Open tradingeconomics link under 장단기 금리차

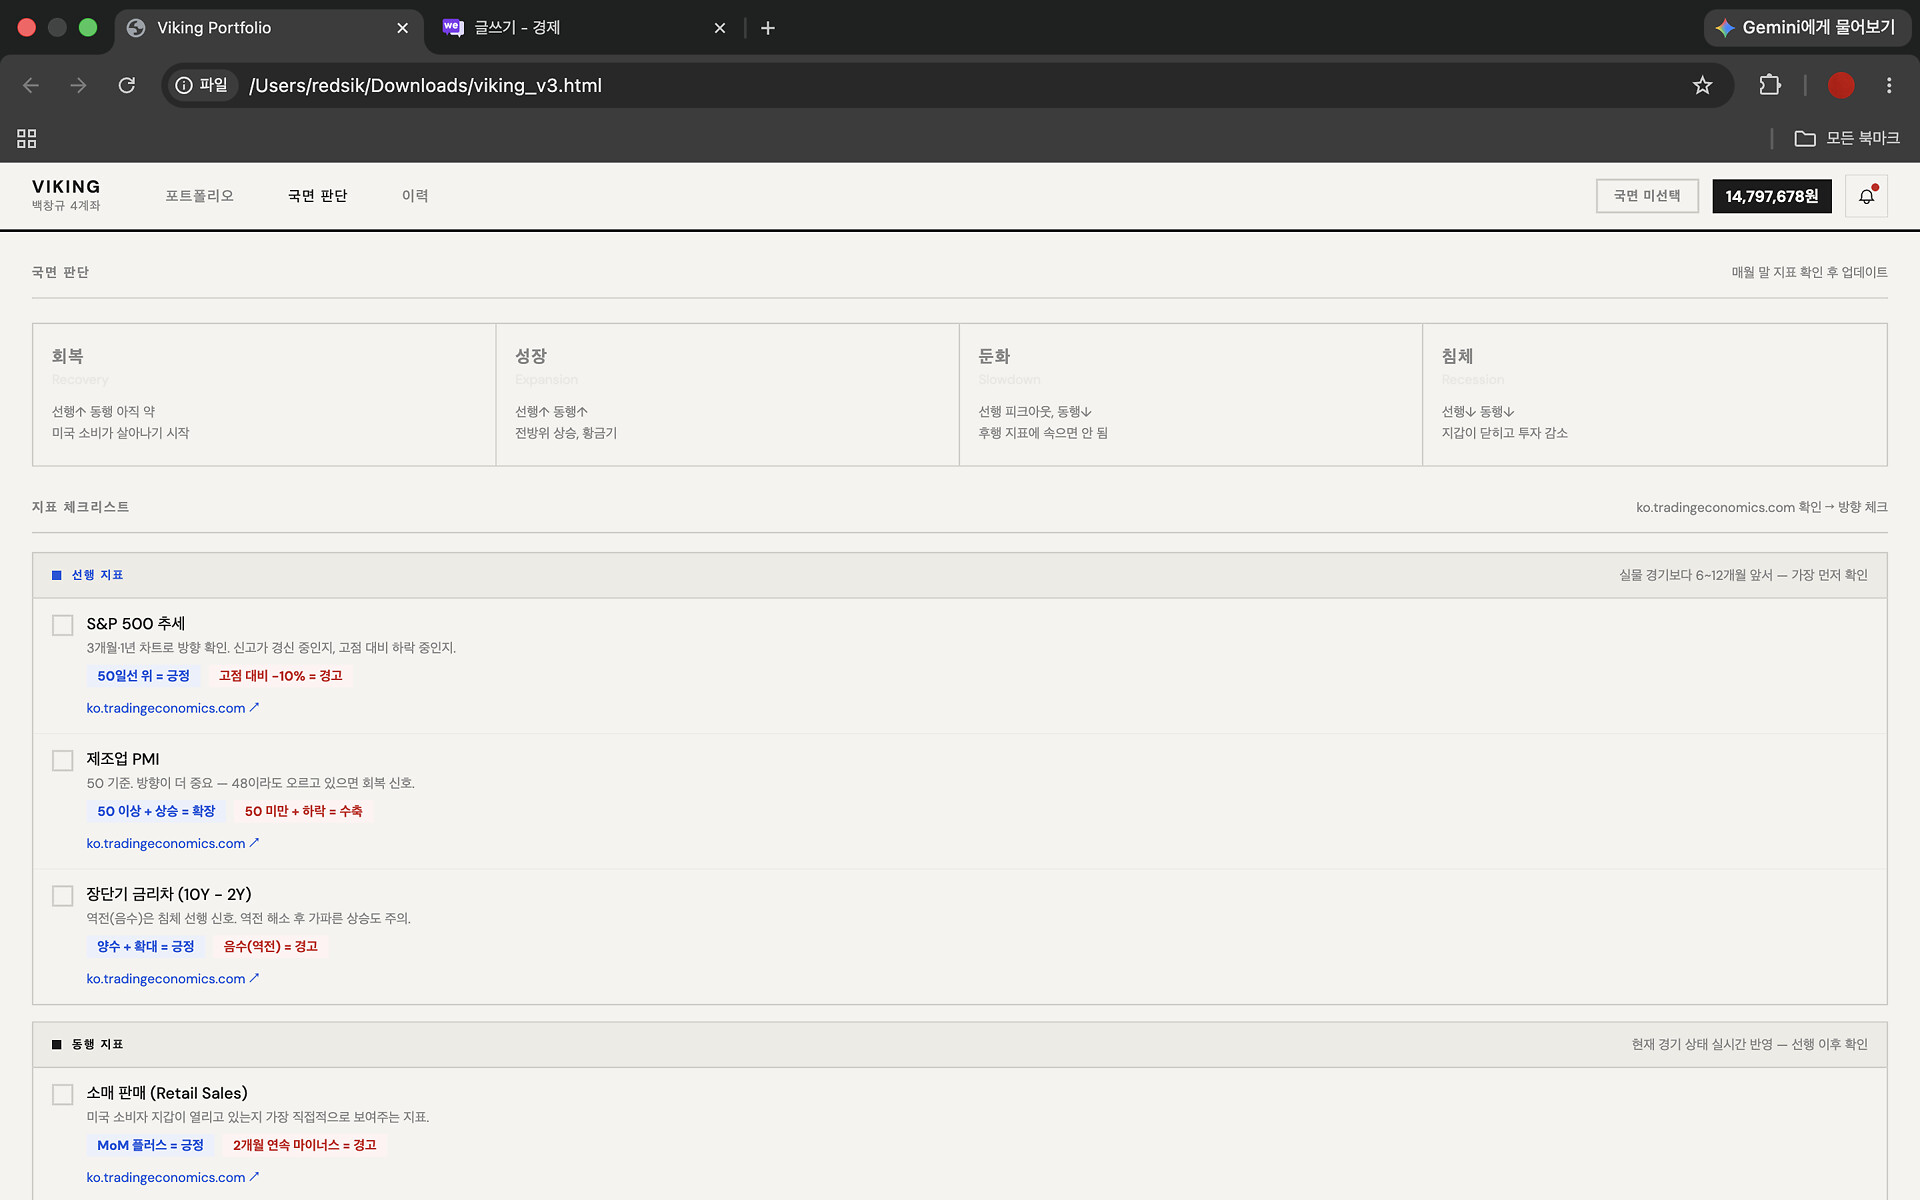(172, 978)
